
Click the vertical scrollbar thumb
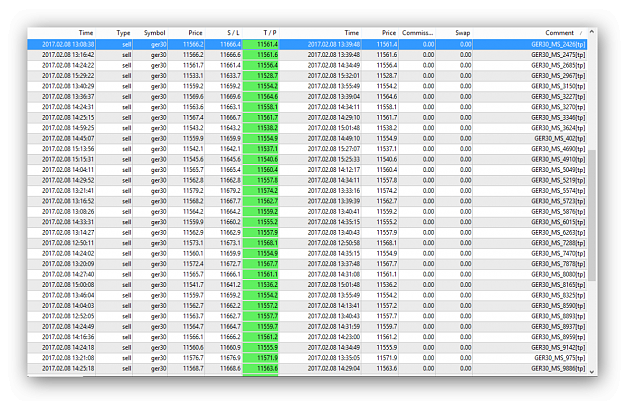click(592, 215)
